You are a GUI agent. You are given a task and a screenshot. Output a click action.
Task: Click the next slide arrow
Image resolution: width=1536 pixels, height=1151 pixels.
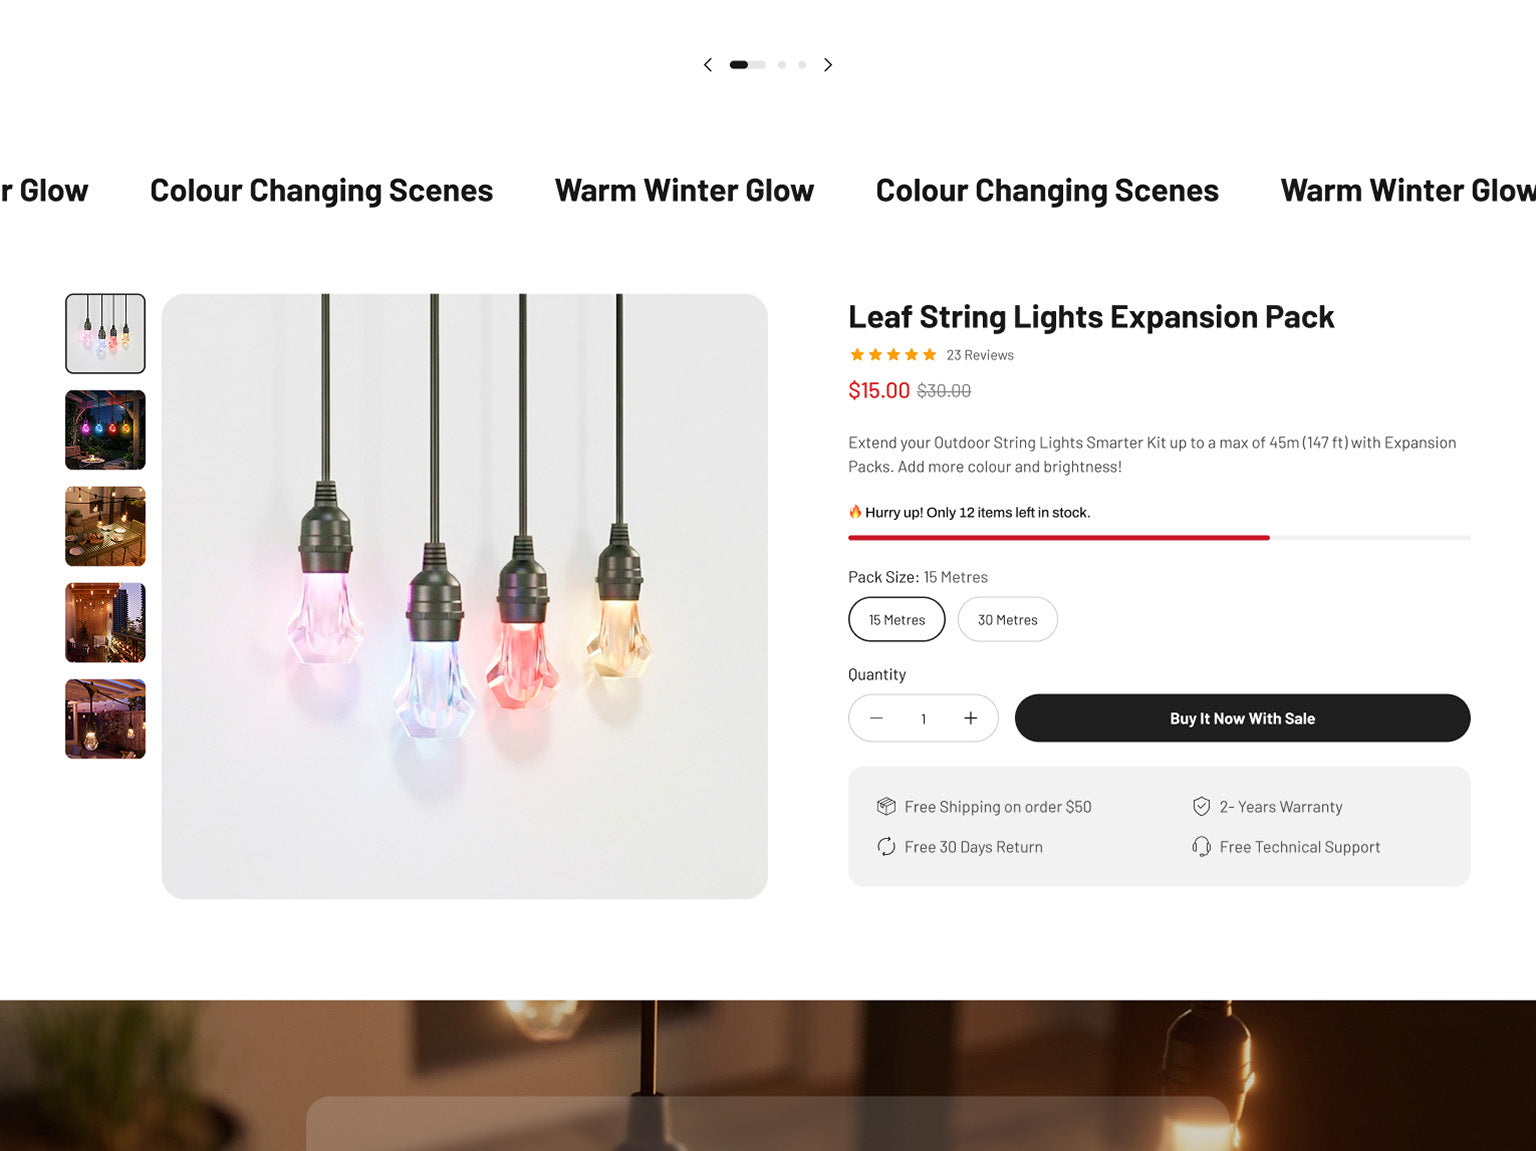(x=828, y=65)
